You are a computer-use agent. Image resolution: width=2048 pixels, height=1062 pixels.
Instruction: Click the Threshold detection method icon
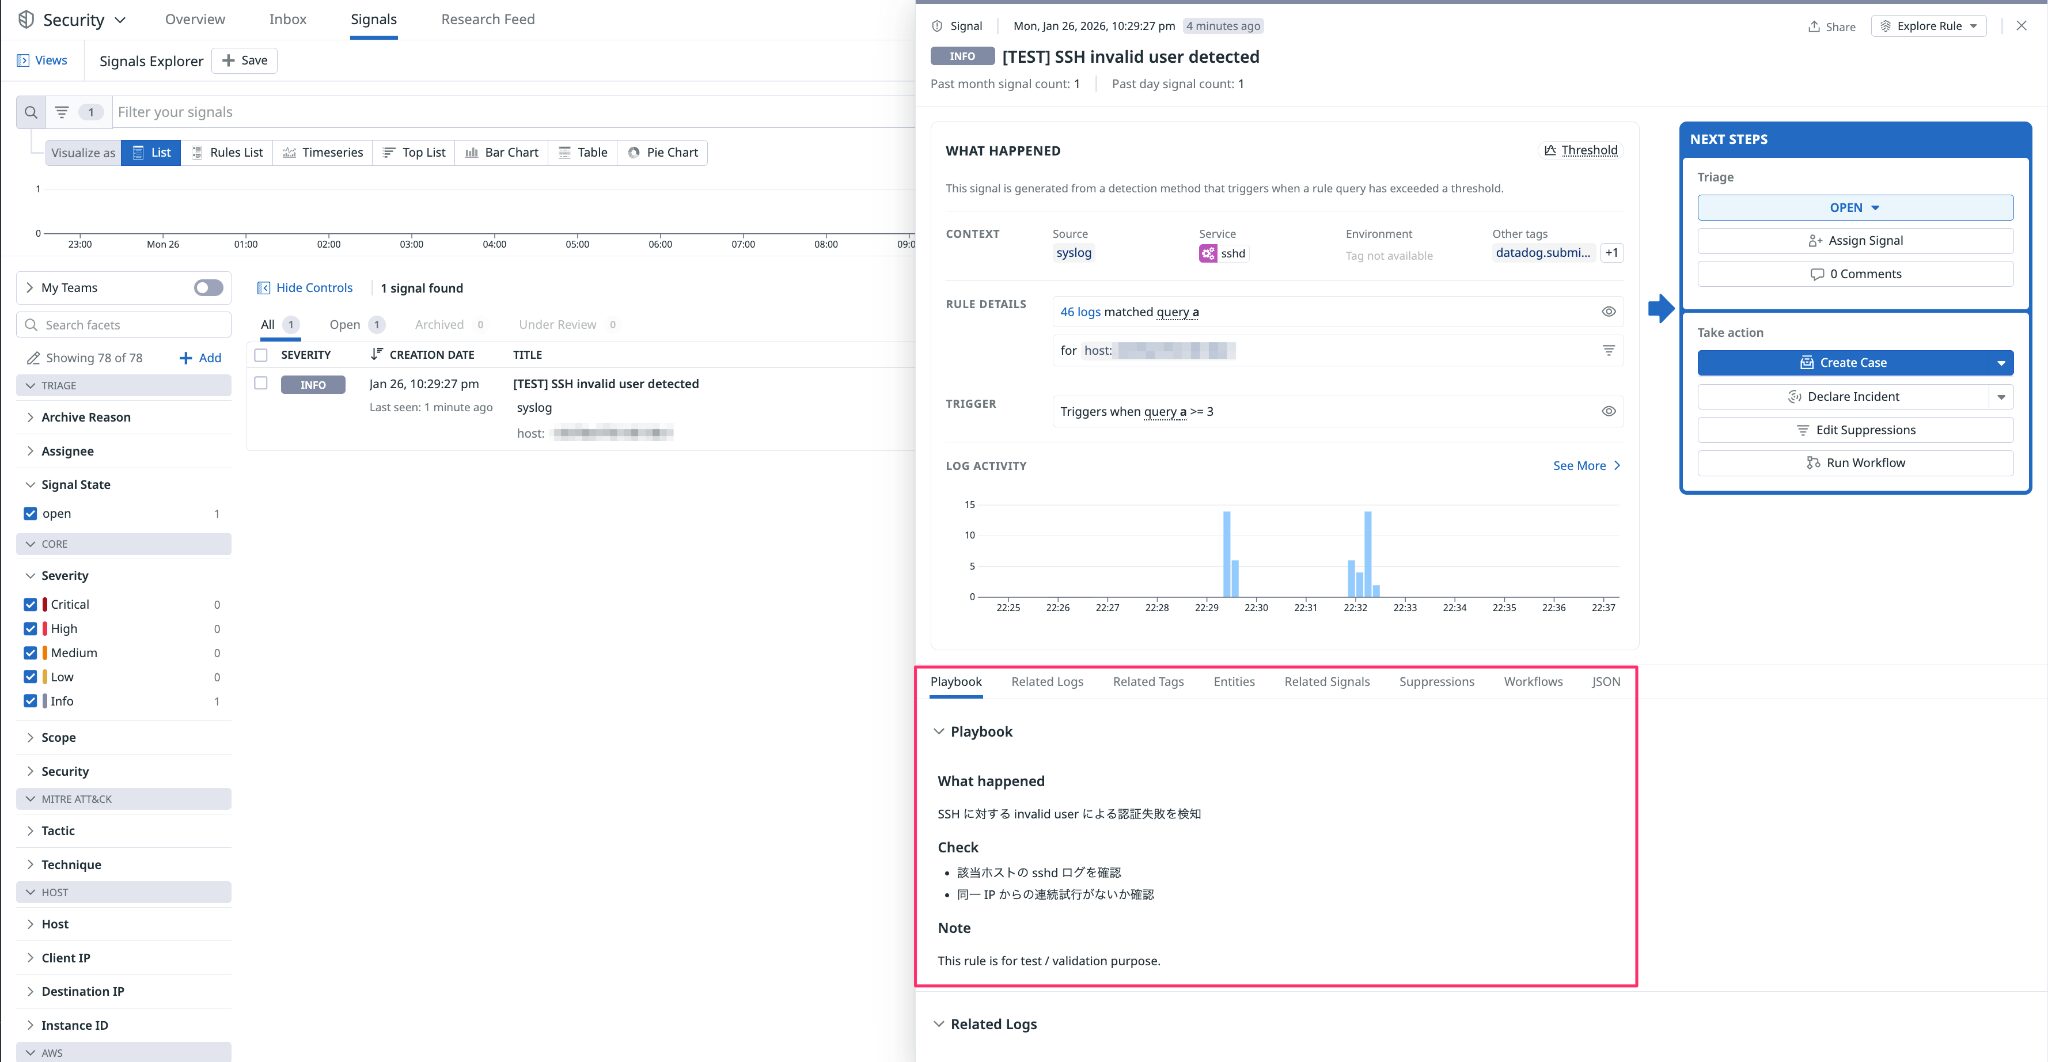[x=1550, y=150]
